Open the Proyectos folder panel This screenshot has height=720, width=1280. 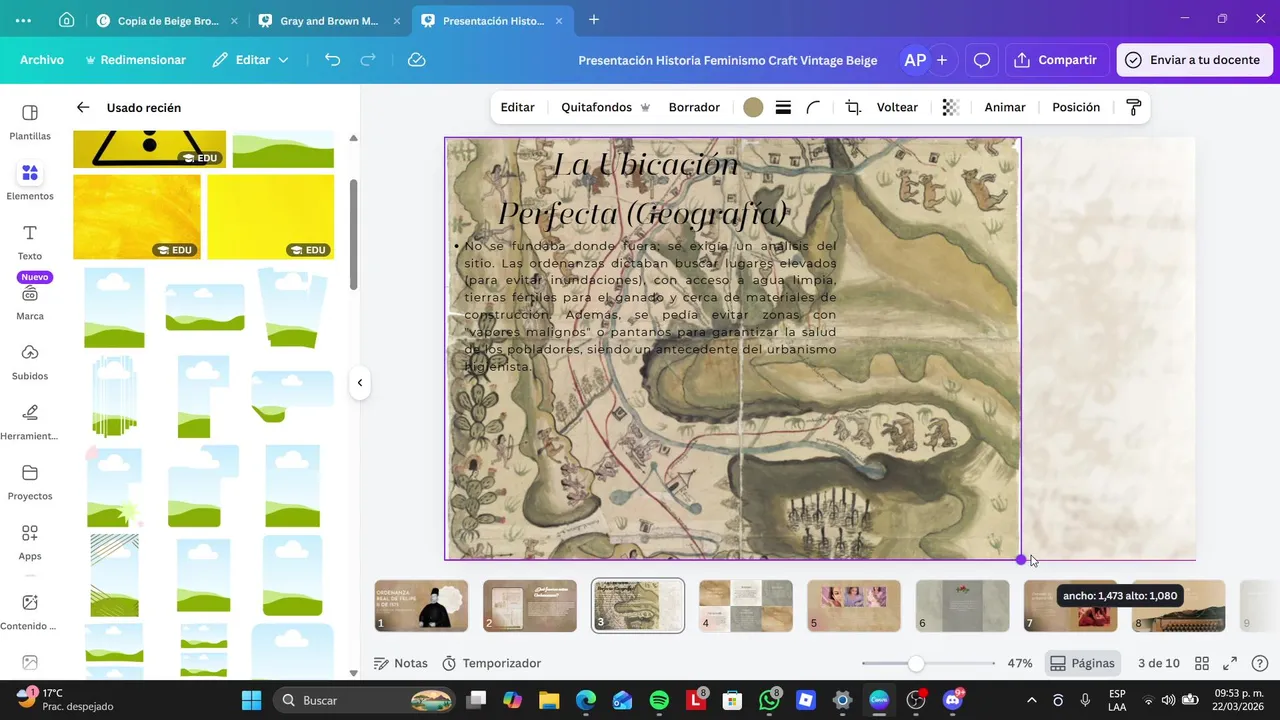click(x=30, y=482)
